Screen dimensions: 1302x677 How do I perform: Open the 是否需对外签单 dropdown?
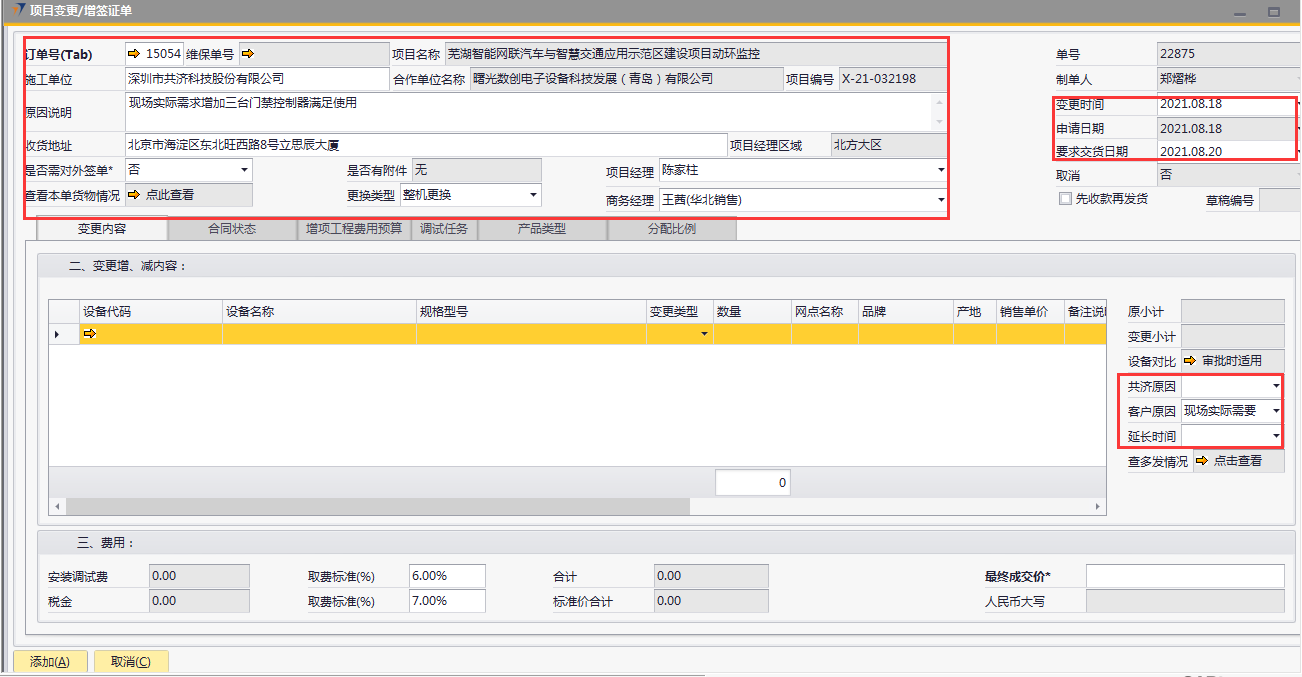[x=246, y=171]
